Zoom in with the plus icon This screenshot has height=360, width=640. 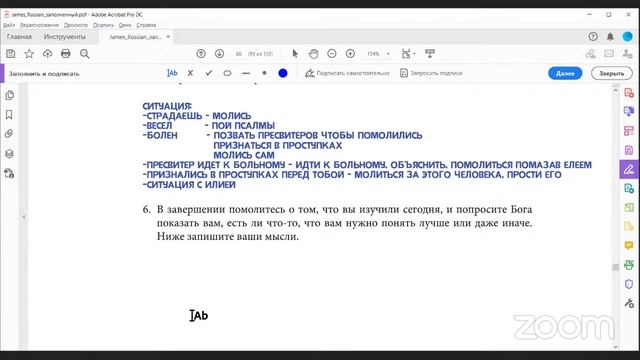coord(350,53)
